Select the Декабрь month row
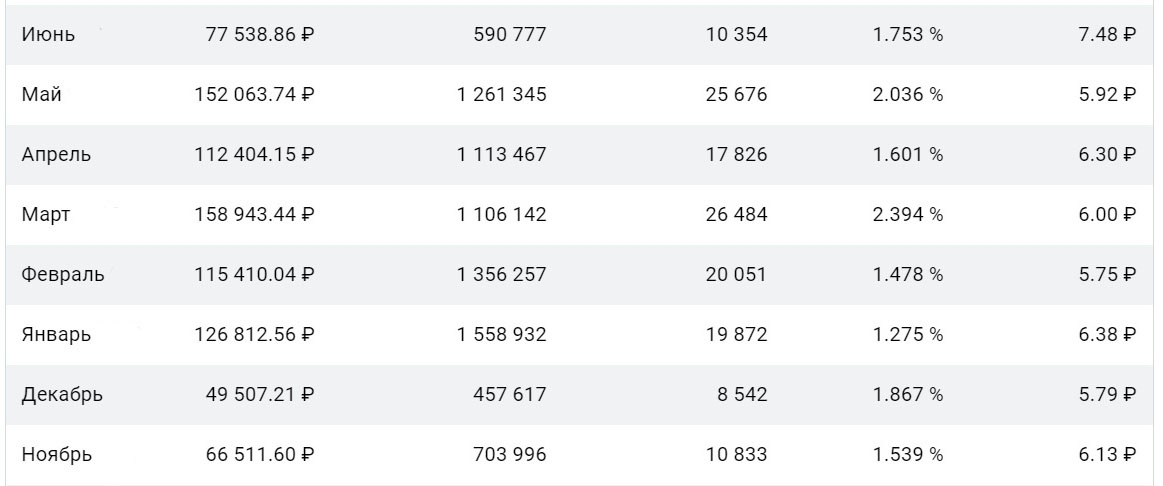Image resolution: width=1163 pixels, height=486 pixels. [579, 395]
